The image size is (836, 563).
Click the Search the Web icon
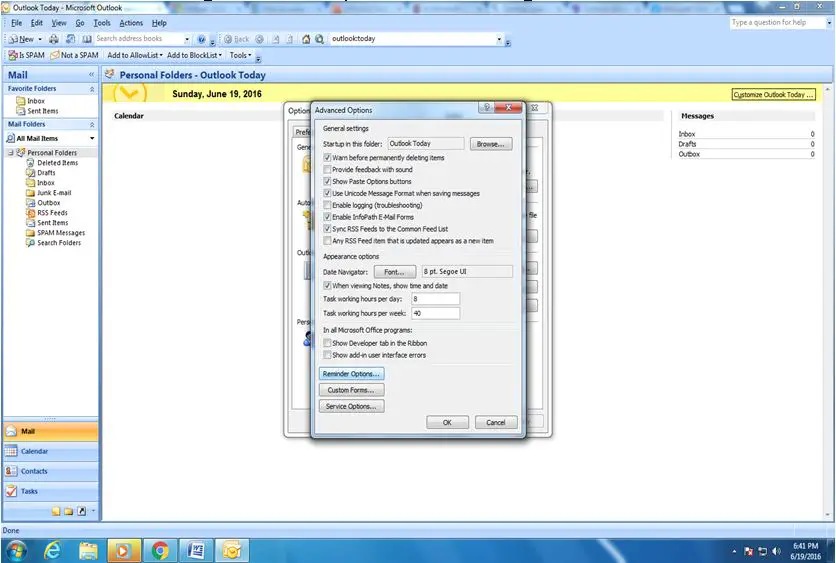pyautogui.click(x=319, y=39)
